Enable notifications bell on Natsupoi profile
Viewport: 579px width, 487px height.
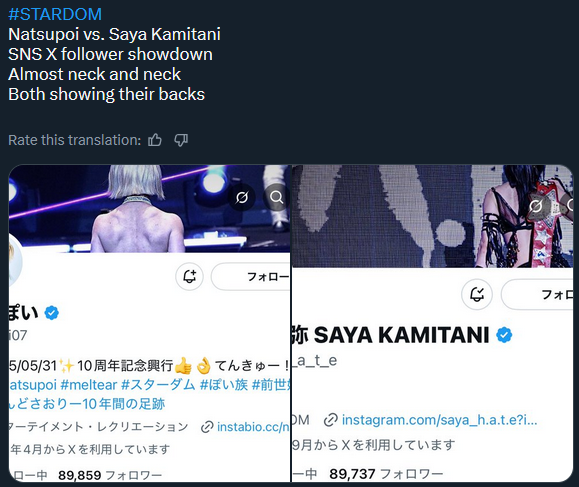pyautogui.click(x=189, y=276)
